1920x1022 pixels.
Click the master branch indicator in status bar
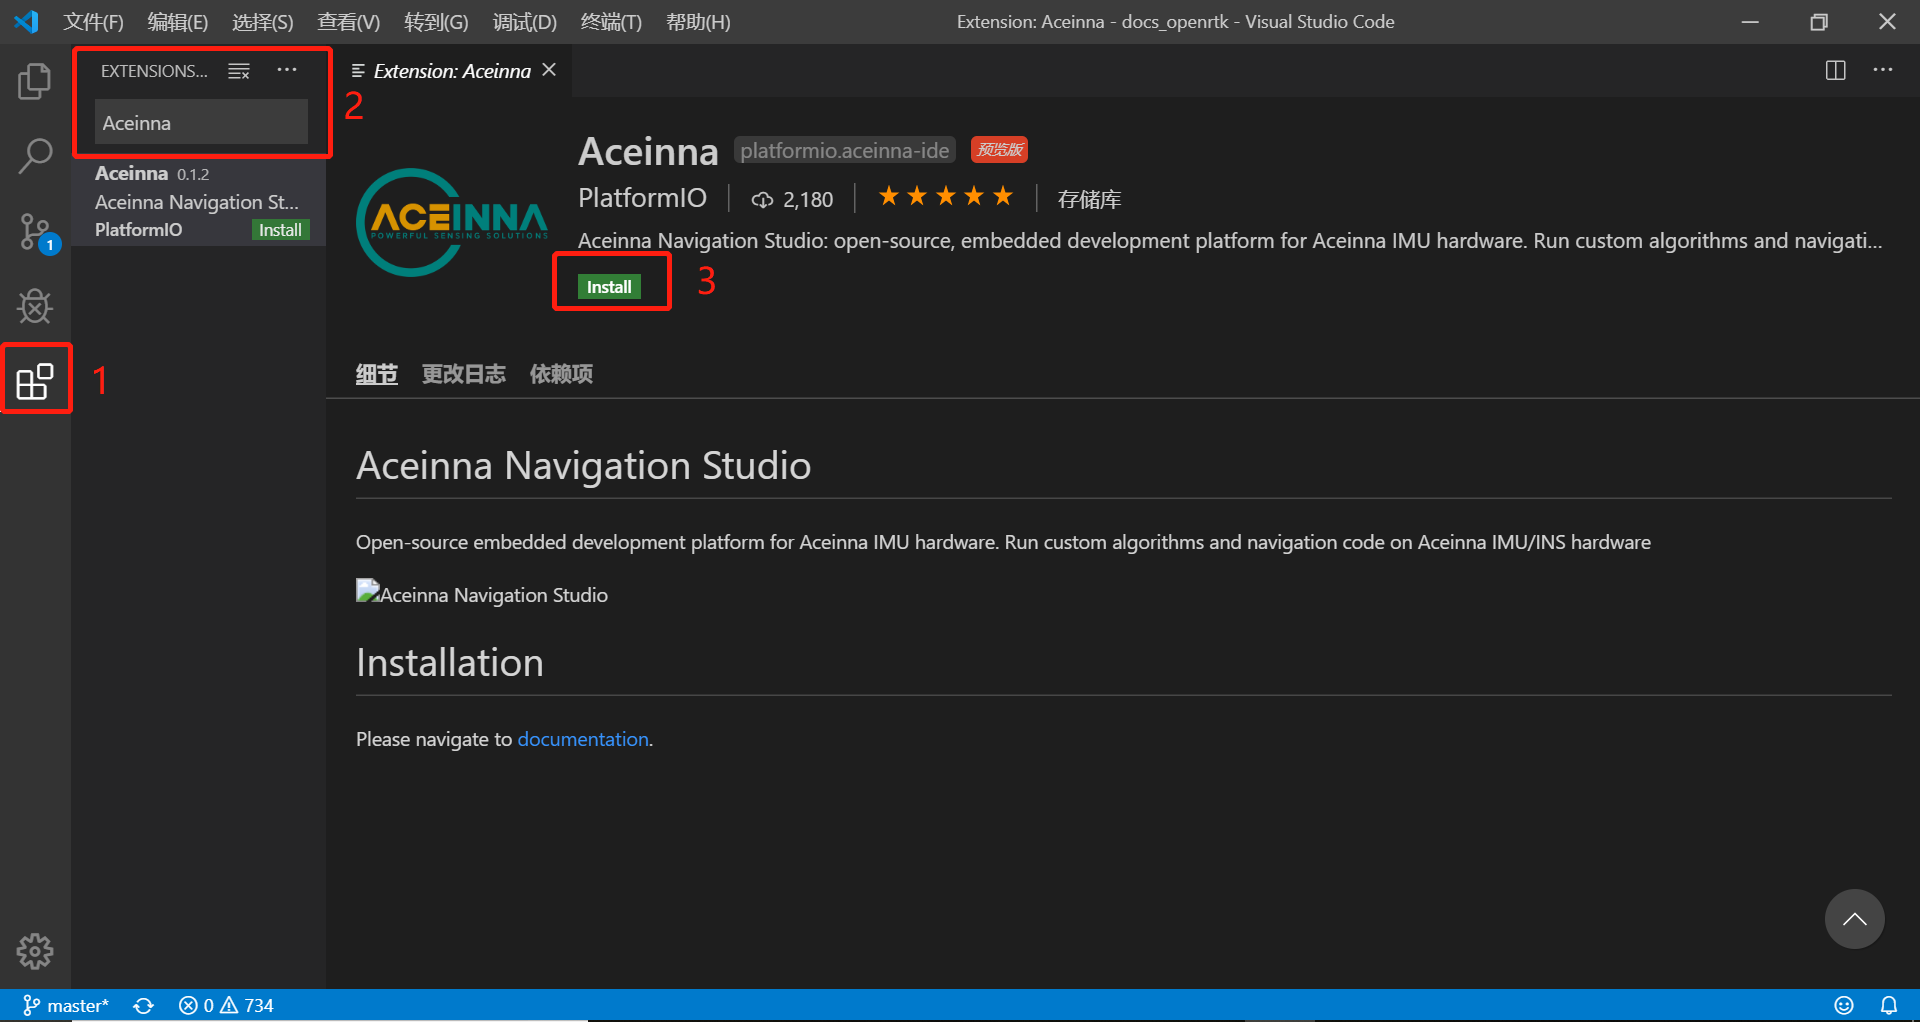tap(66, 1005)
